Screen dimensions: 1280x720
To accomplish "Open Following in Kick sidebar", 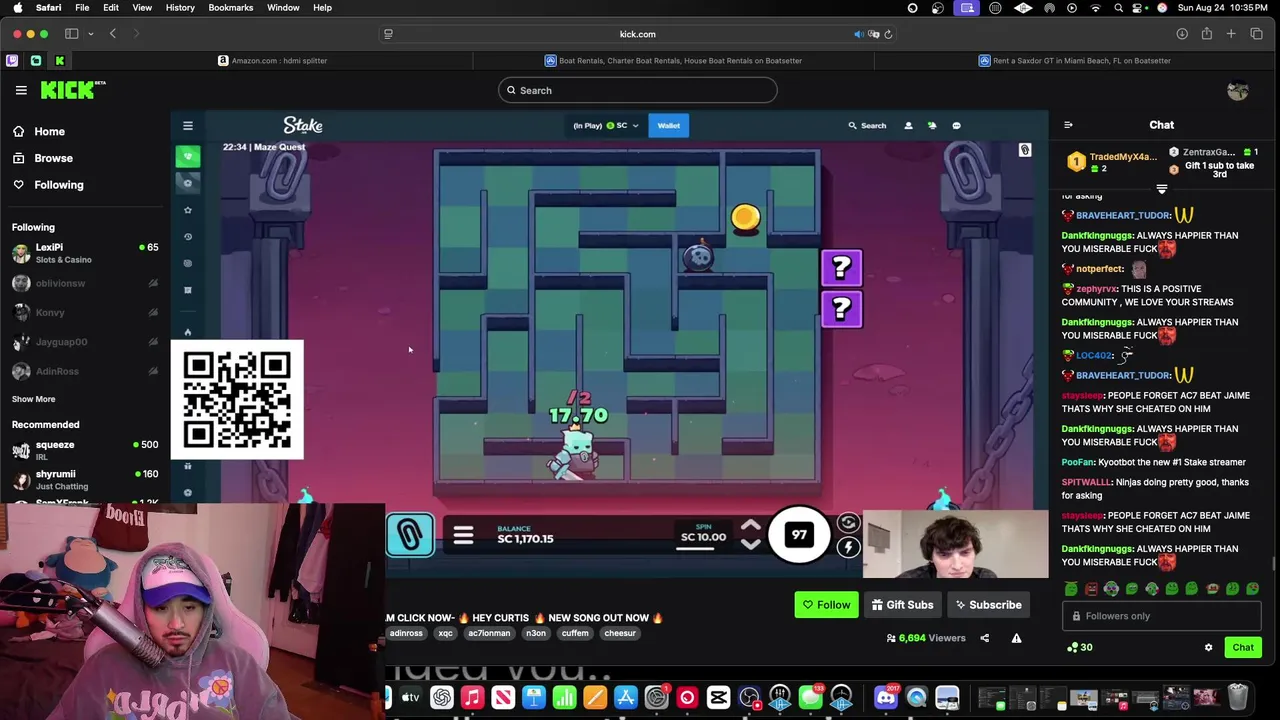I will (48, 185).
